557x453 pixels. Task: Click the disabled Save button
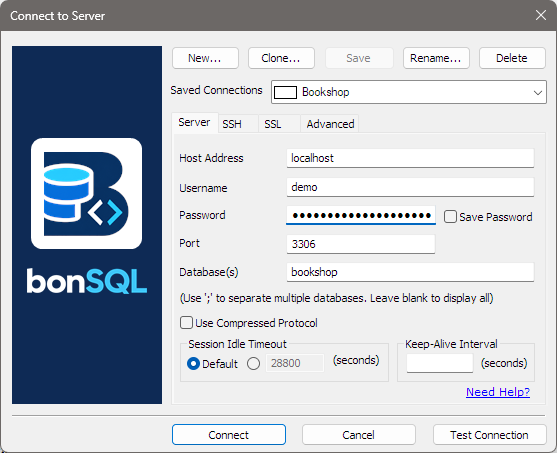[359, 58]
